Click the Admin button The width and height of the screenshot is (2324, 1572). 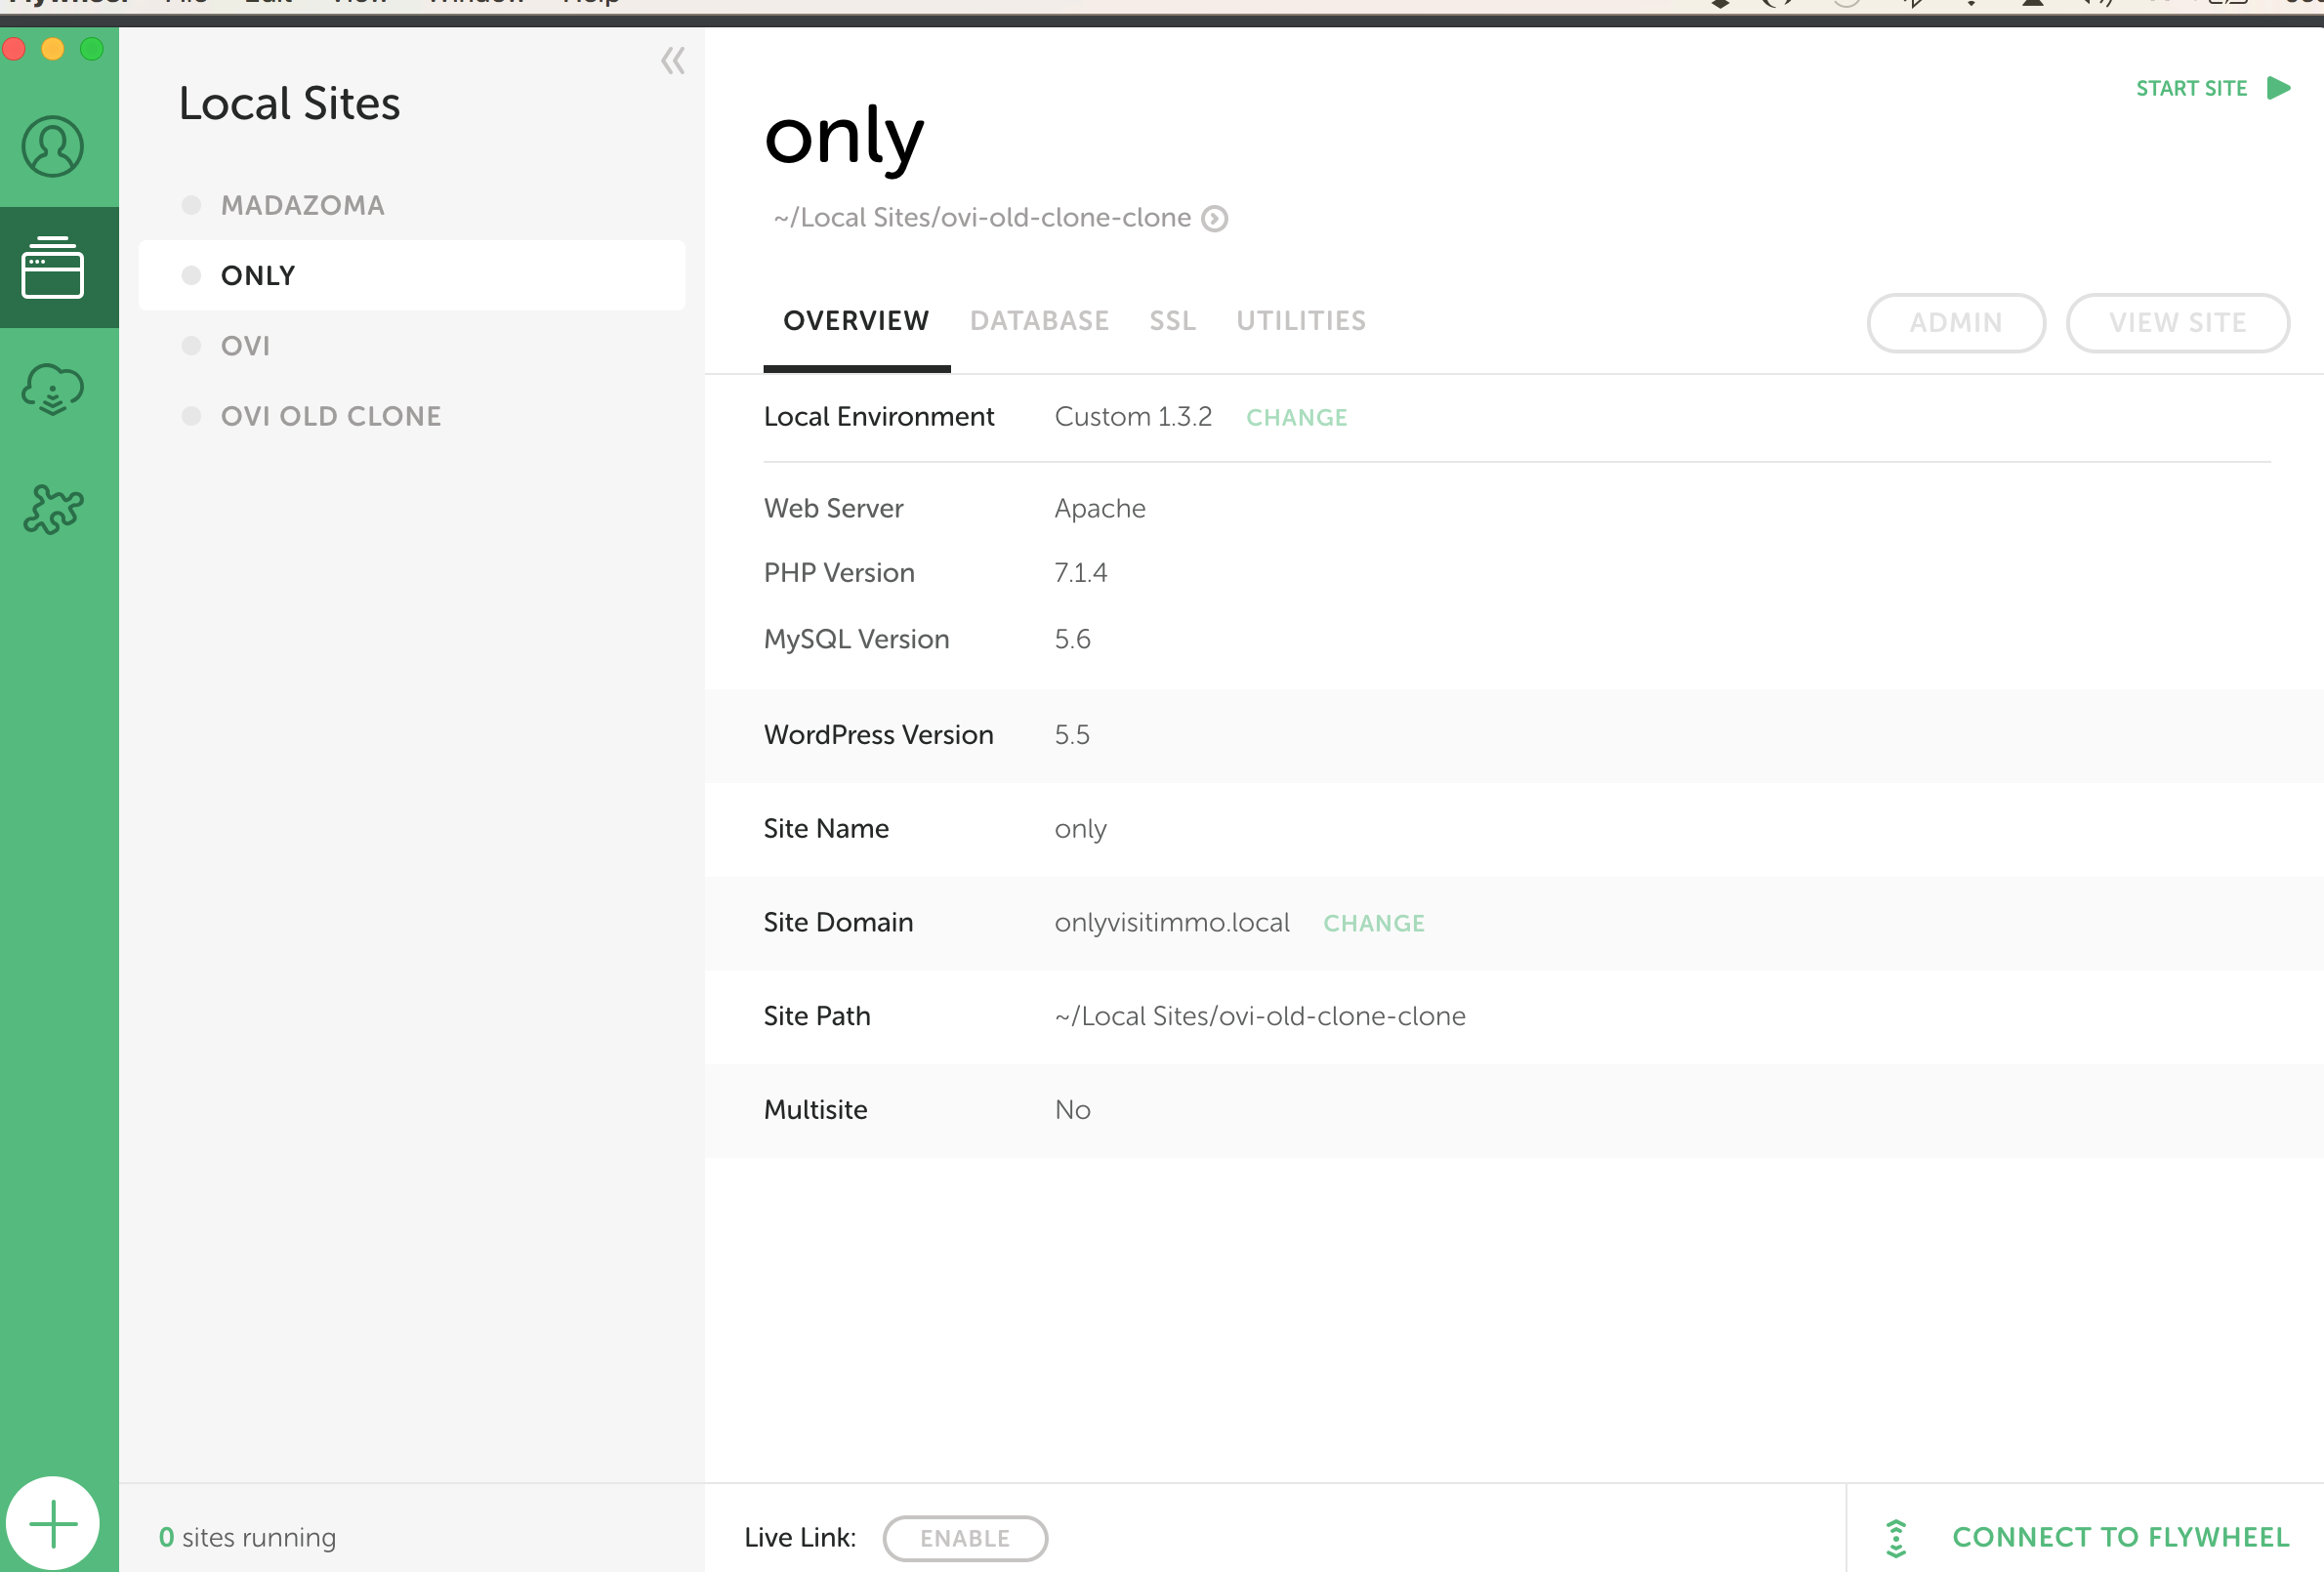pyautogui.click(x=1955, y=323)
